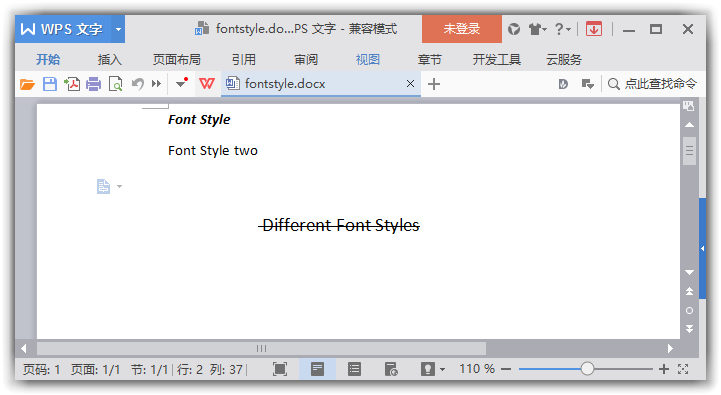Image resolution: width=721 pixels, height=395 pixels.
Task: Open the 开始 ribbon tab
Action: click(48, 59)
